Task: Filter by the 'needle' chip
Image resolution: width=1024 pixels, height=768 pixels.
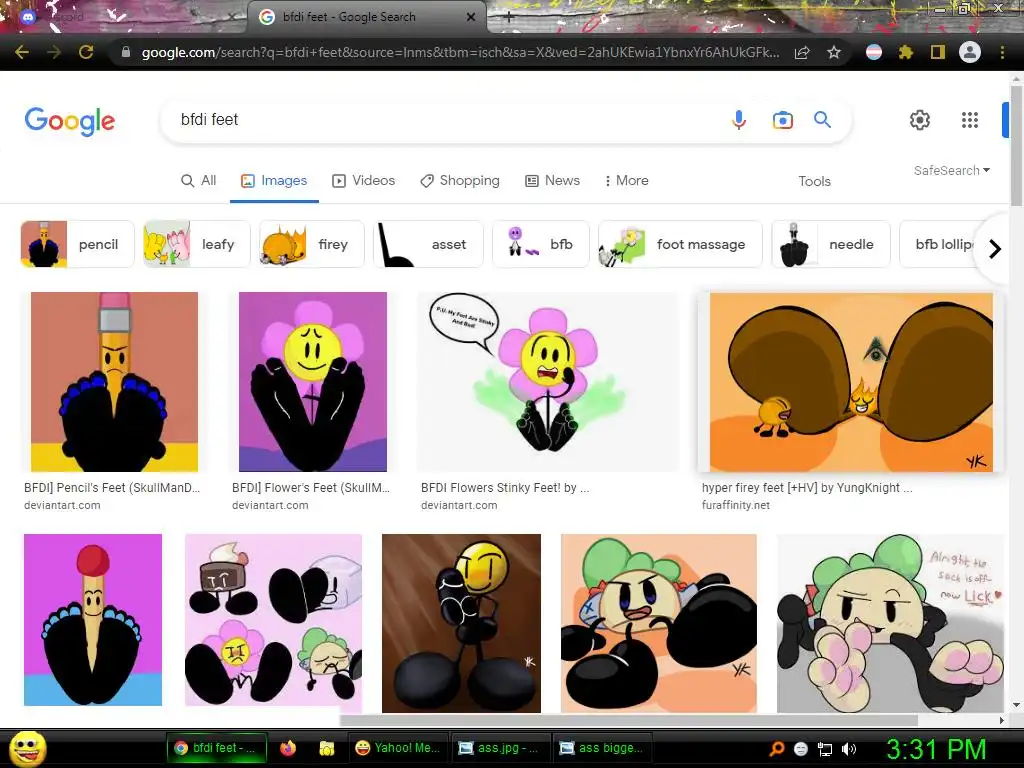Action: 831,244
